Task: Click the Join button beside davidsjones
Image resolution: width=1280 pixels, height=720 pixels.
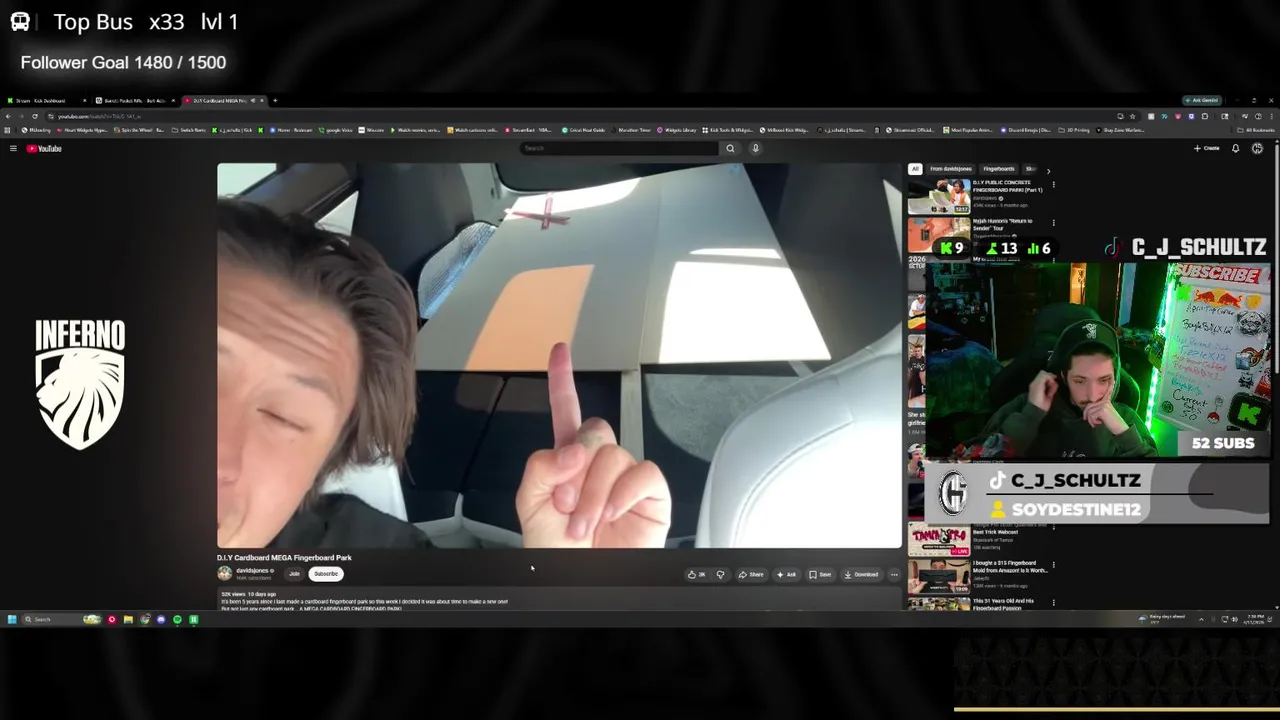Action: pos(294,574)
